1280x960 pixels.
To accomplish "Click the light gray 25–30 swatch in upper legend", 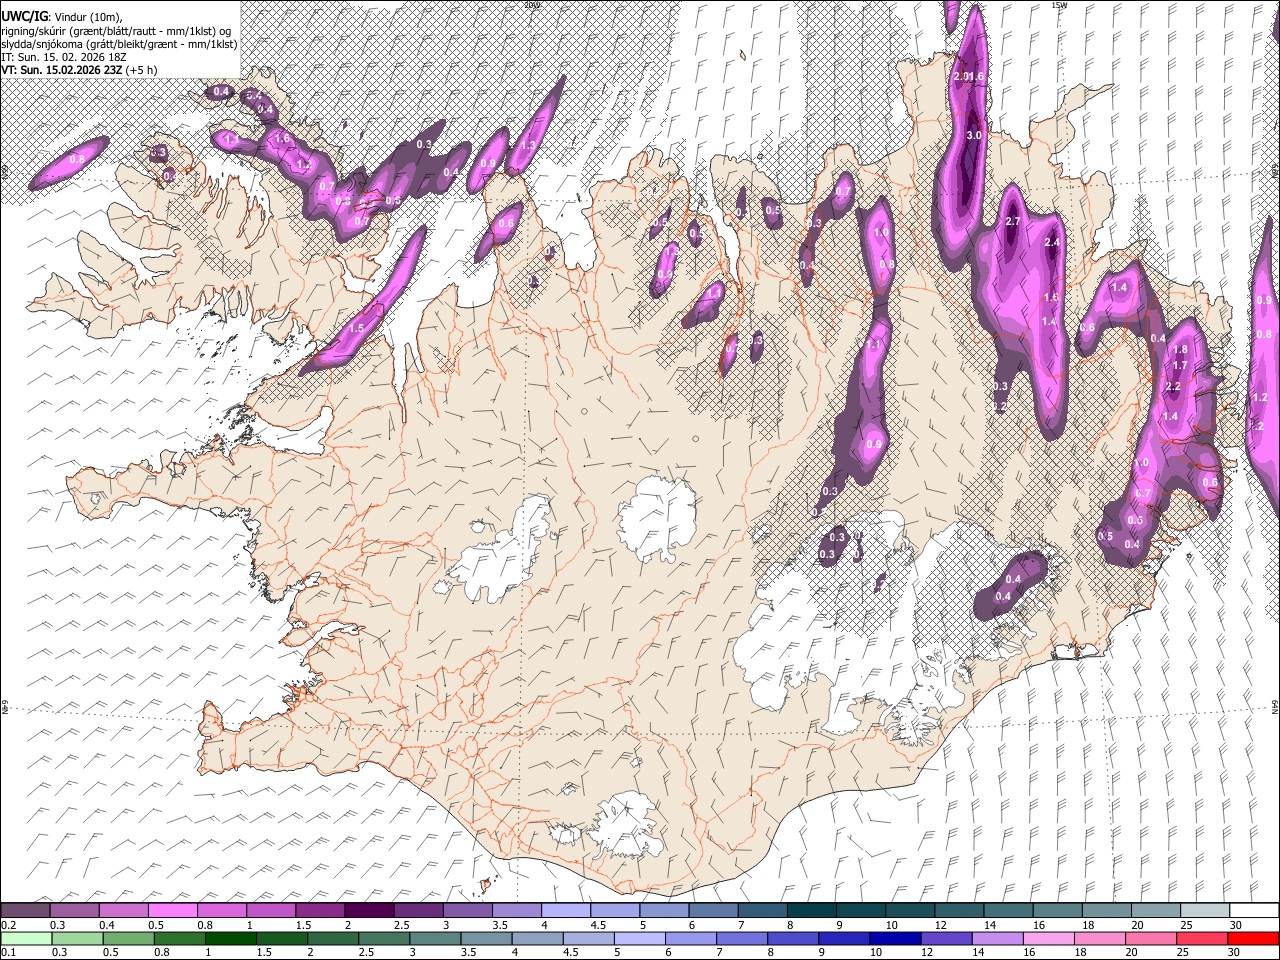I will point(1205,910).
